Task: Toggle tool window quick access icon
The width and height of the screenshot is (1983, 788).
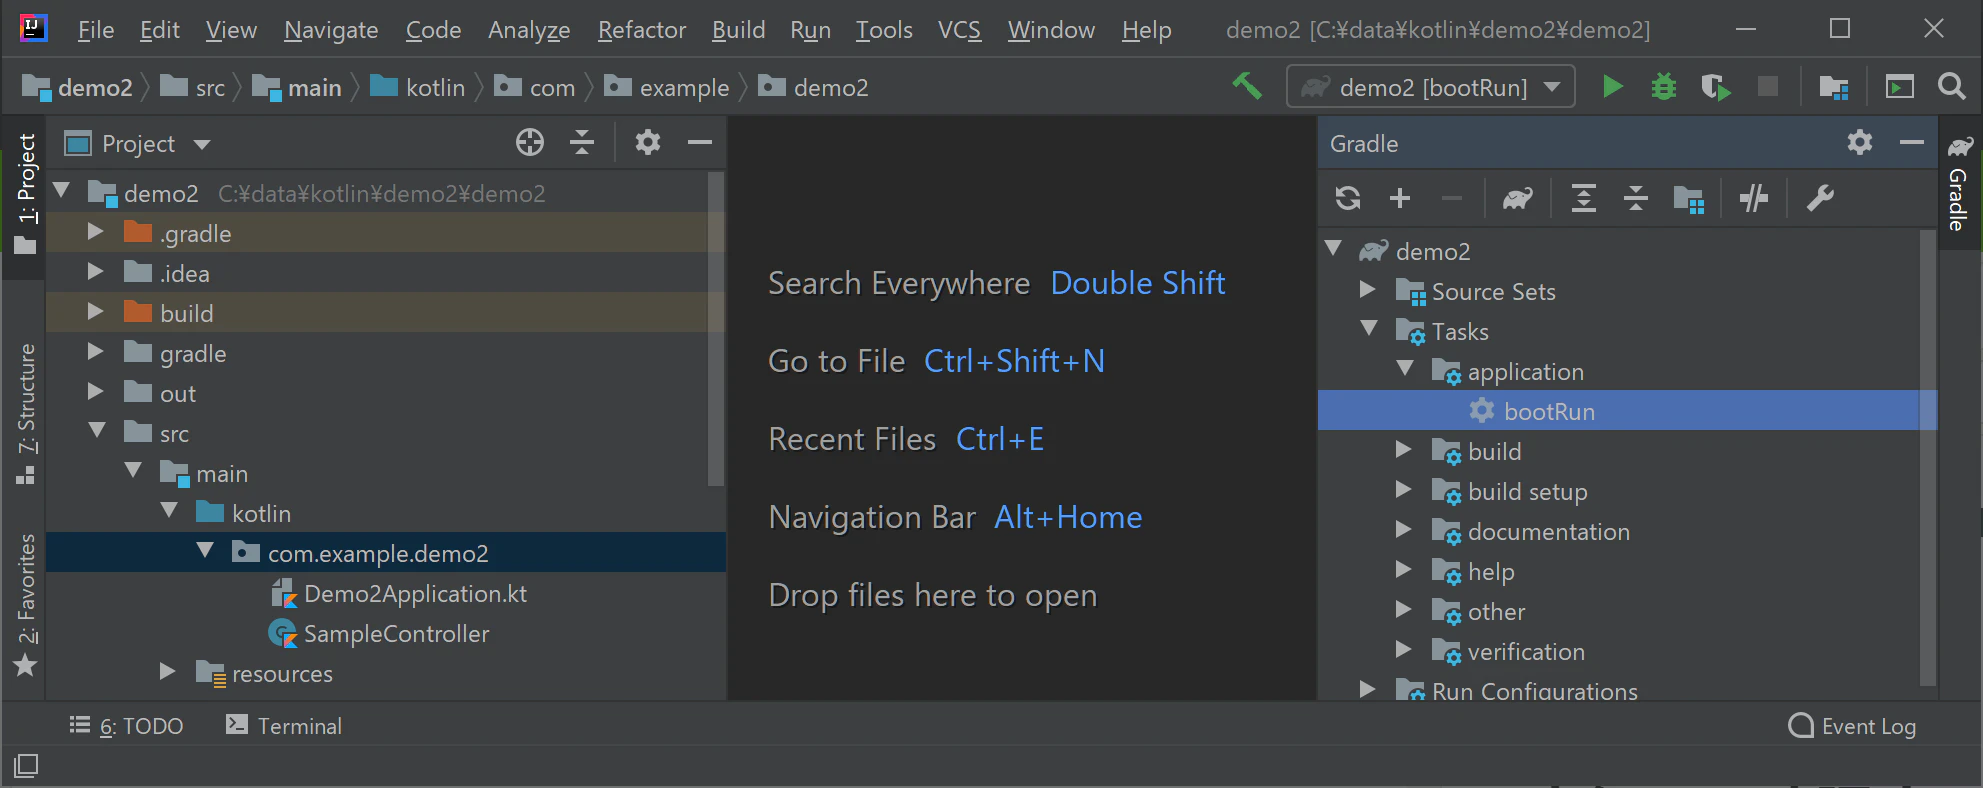Action: click(27, 766)
